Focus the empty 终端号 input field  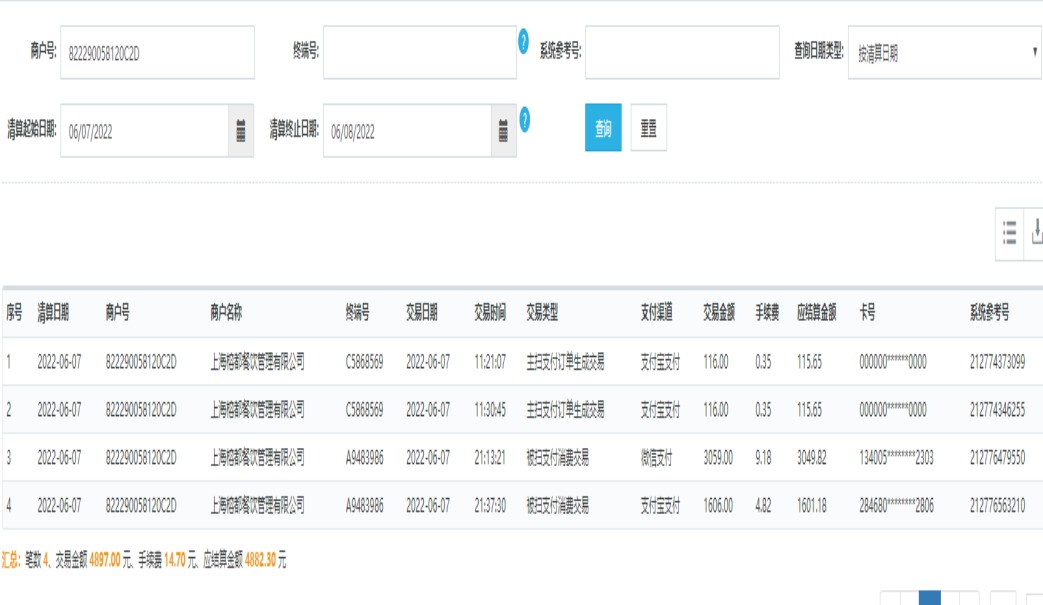(419, 53)
